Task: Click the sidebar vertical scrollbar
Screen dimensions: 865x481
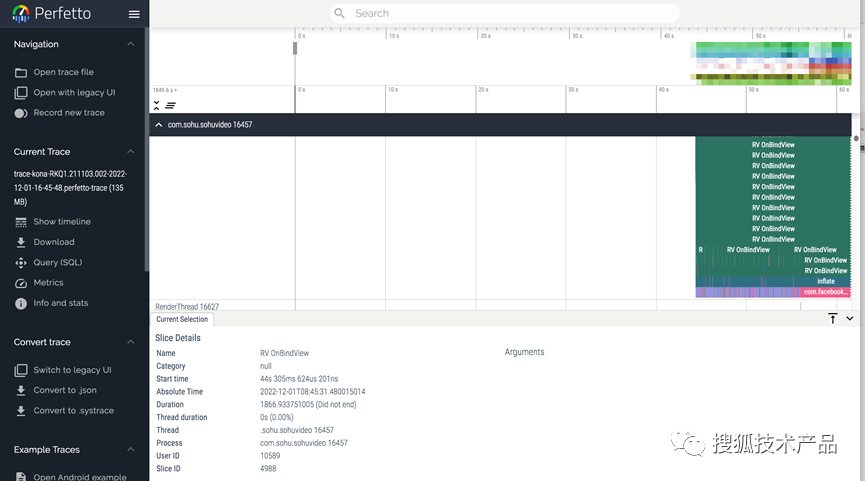Action: (x=146, y=149)
